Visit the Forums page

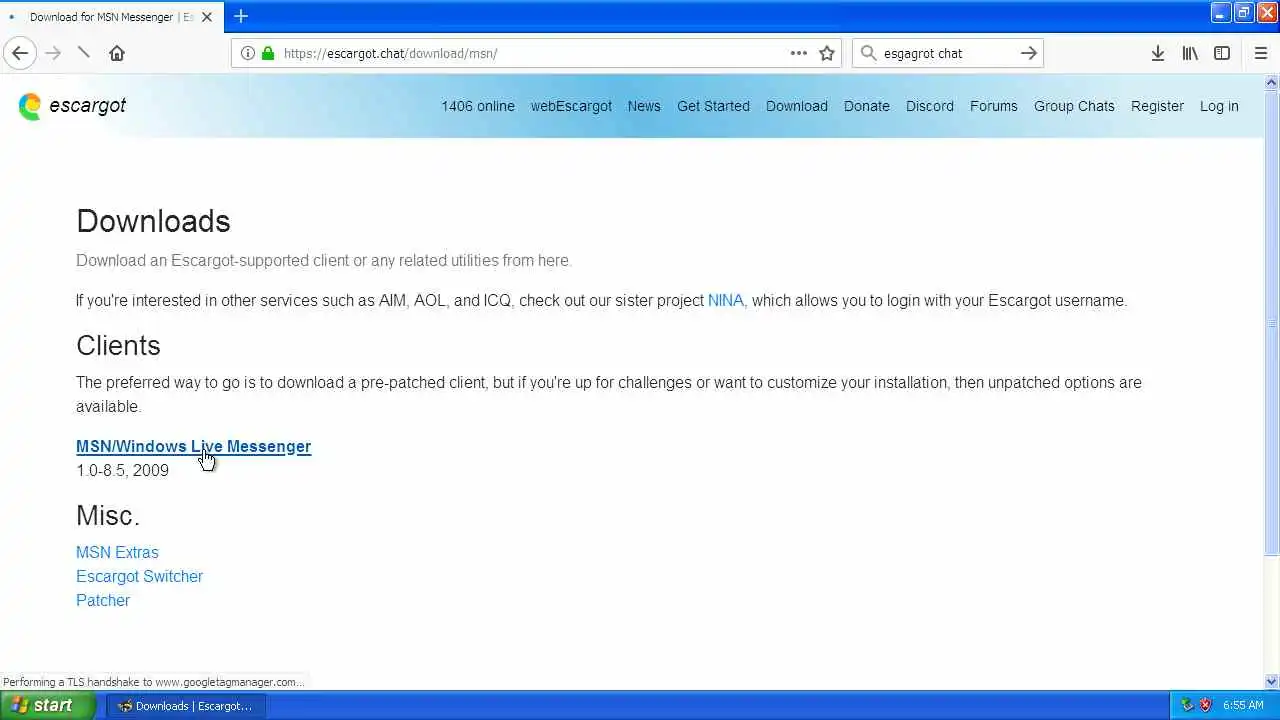(994, 106)
